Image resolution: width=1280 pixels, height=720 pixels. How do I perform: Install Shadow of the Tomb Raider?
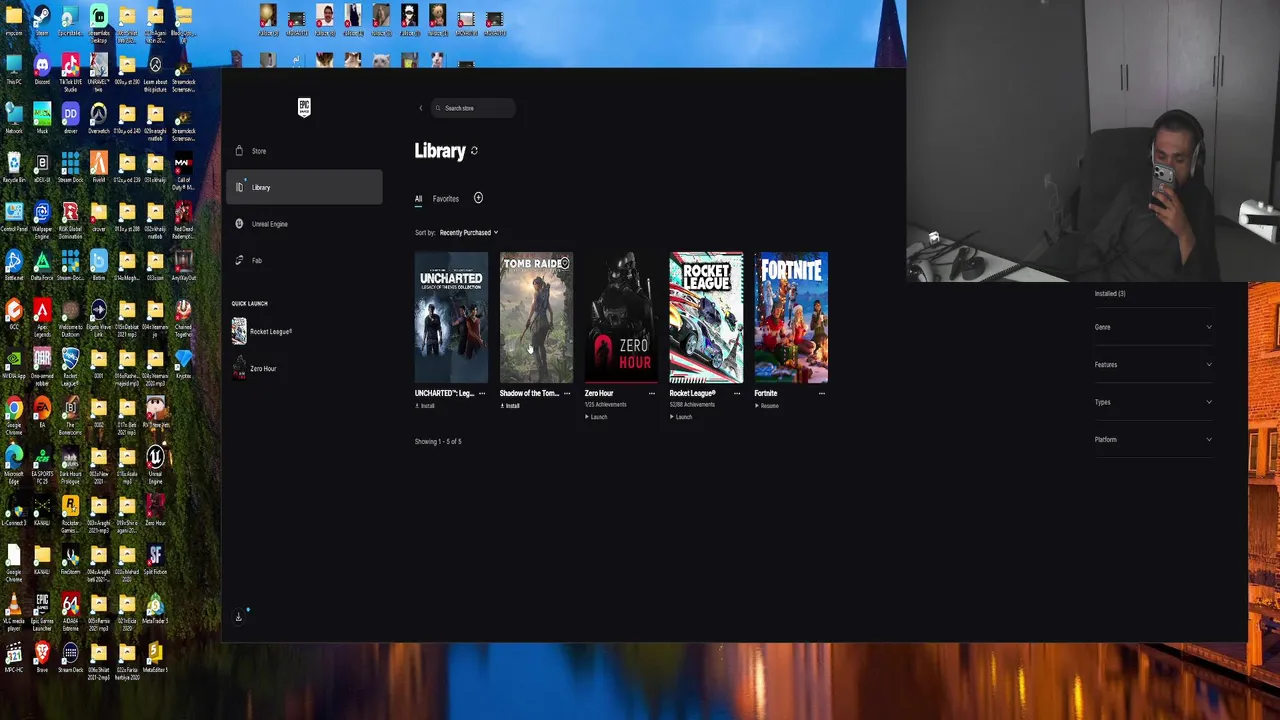510,406
